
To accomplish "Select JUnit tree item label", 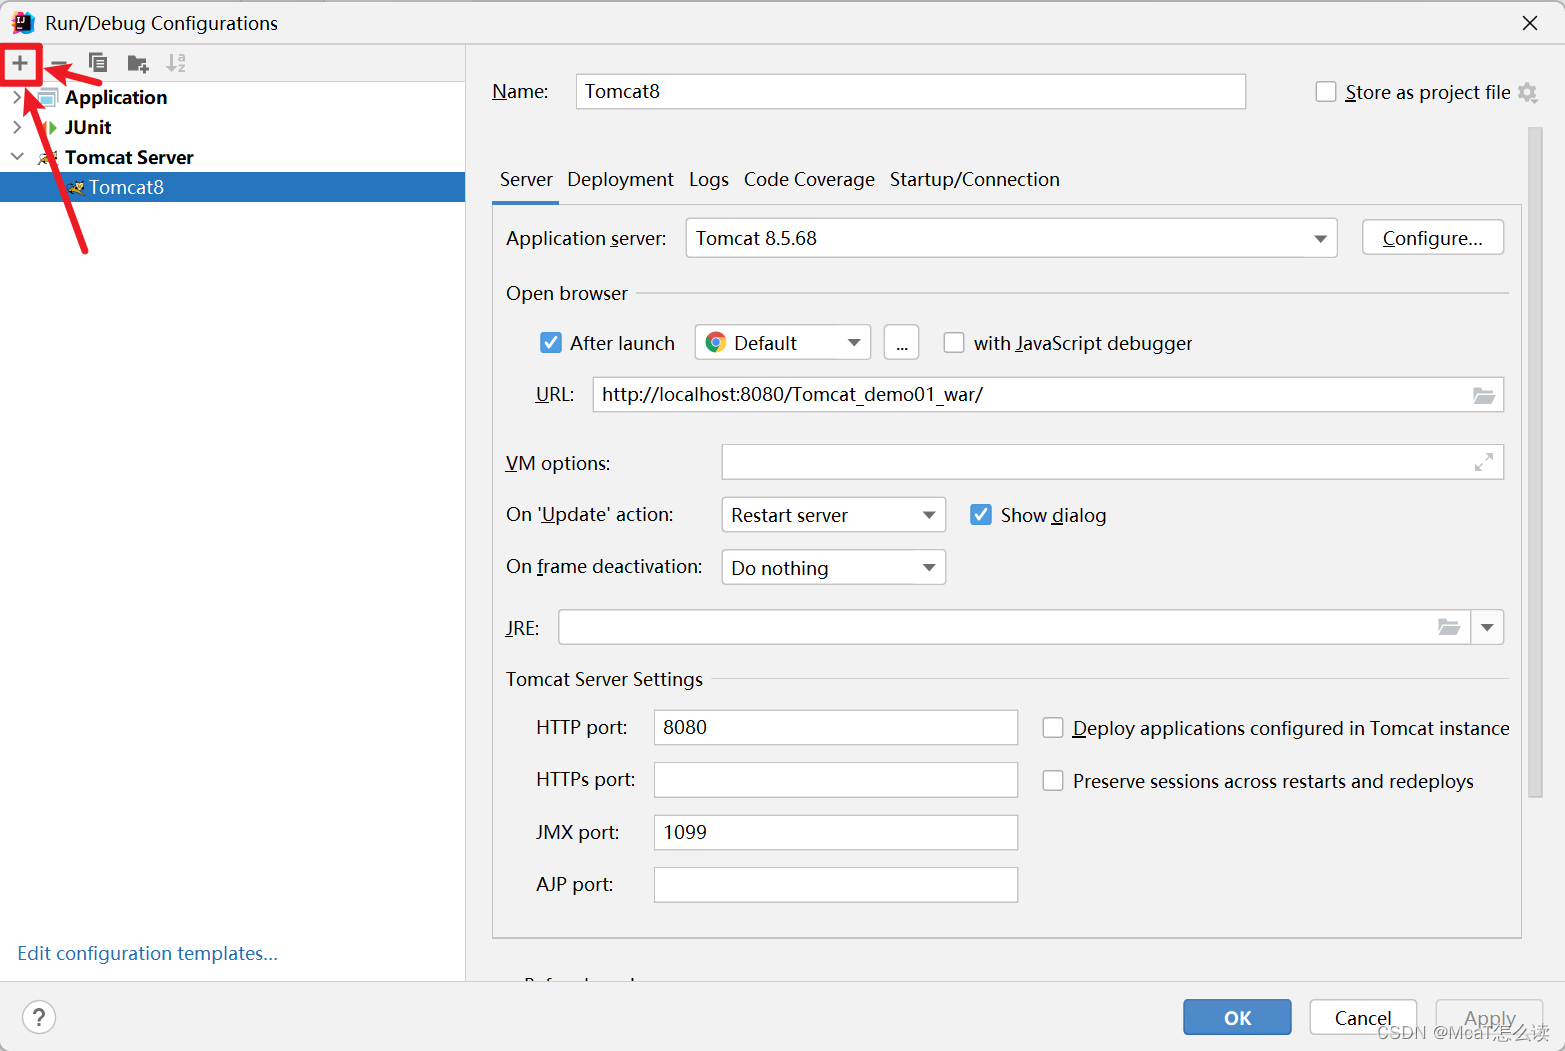I will 88,127.
